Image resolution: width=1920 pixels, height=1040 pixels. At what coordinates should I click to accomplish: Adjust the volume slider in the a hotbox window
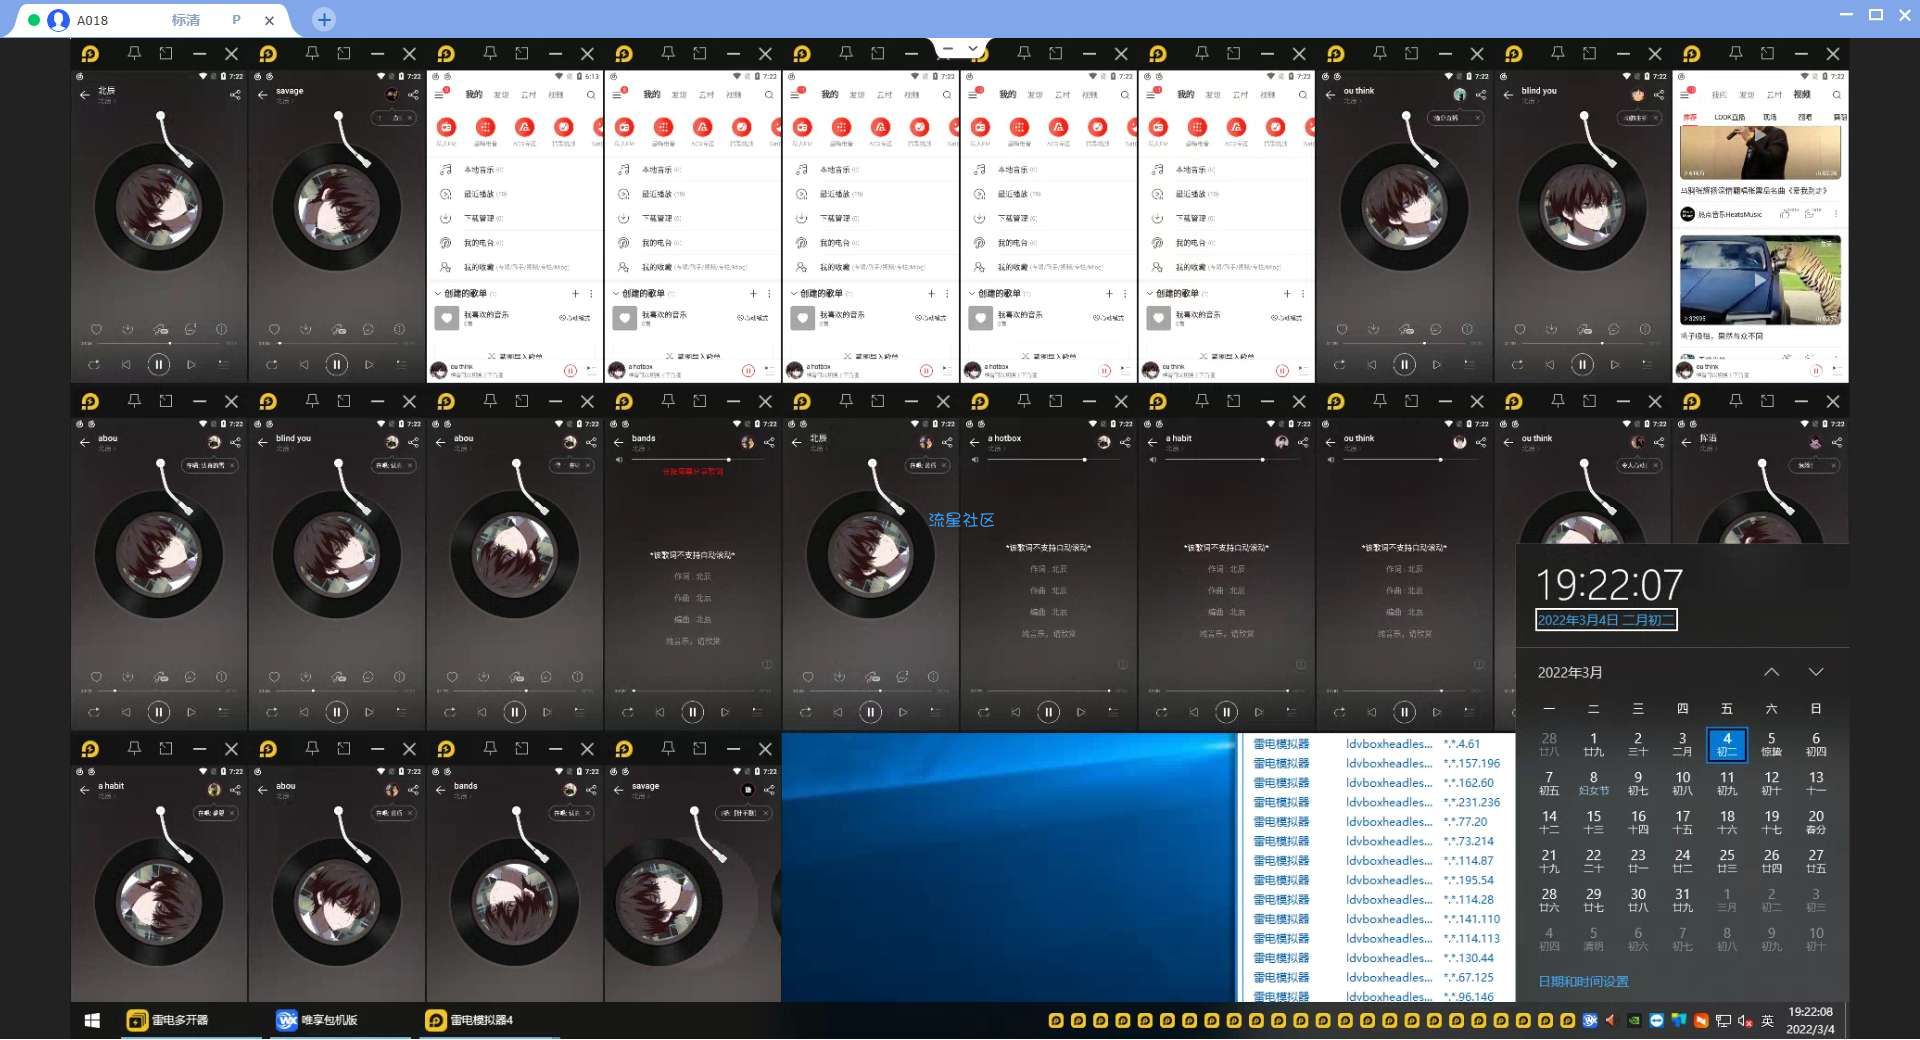(1056, 459)
